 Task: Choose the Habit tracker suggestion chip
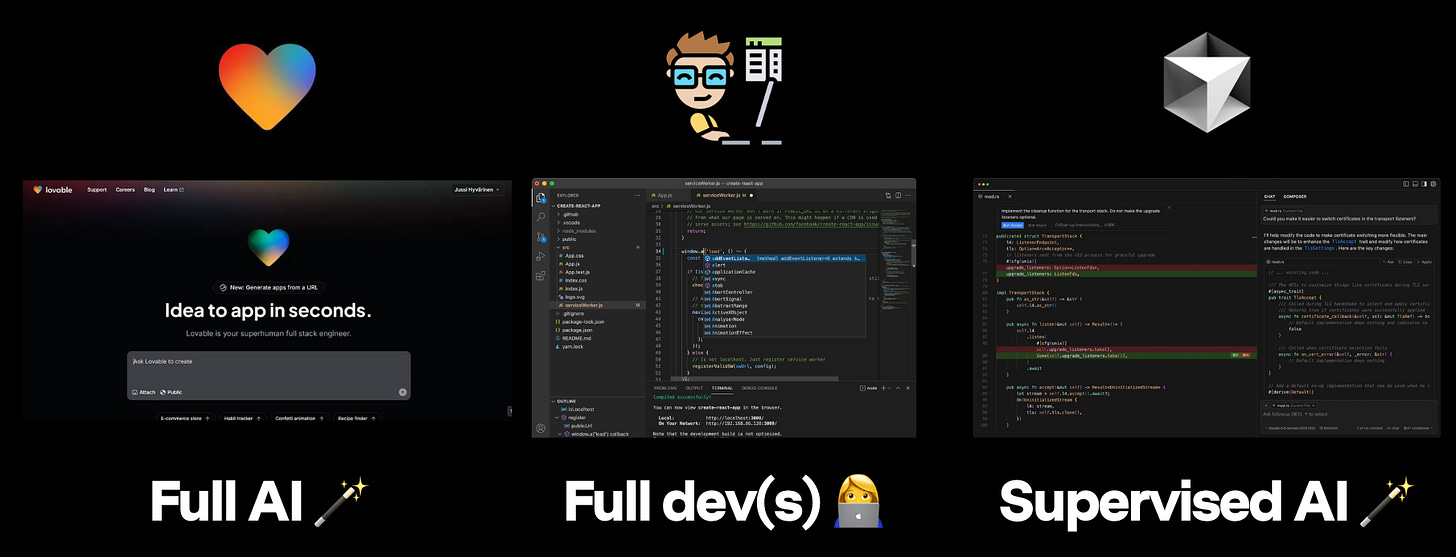click(x=242, y=418)
